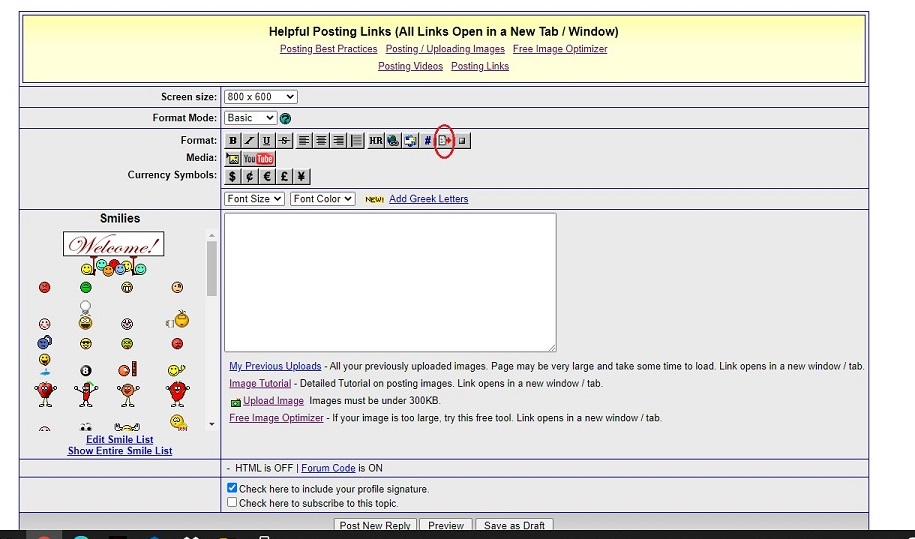The width and height of the screenshot is (915, 539).
Task: Open Image Tutorial link
Action: 260,383
